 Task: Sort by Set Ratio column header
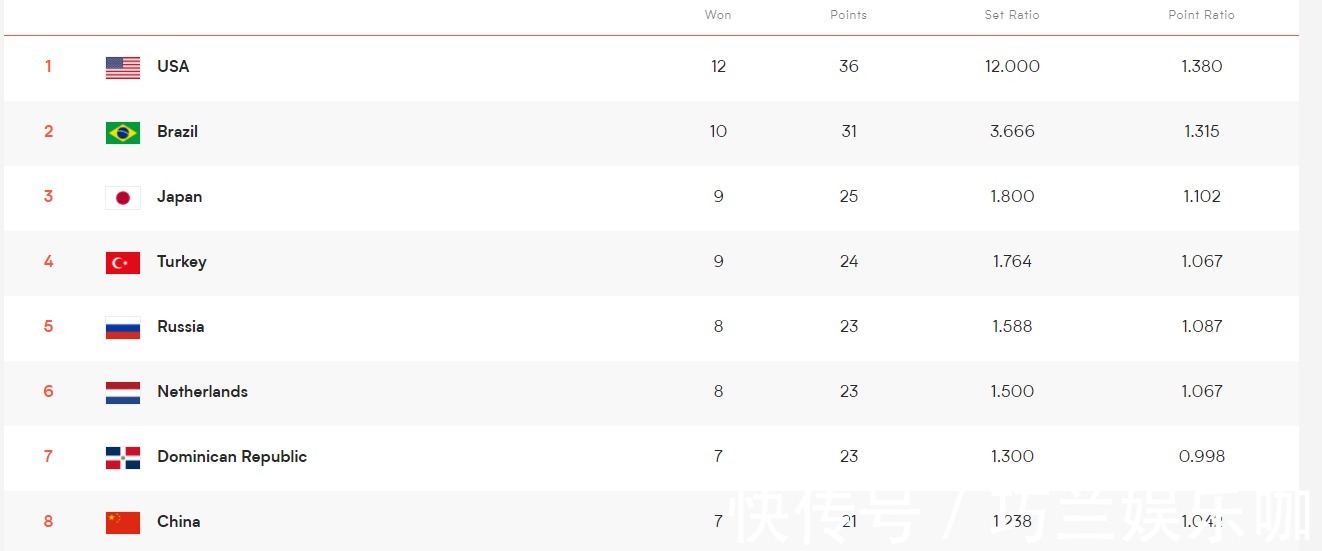pos(1012,15)
